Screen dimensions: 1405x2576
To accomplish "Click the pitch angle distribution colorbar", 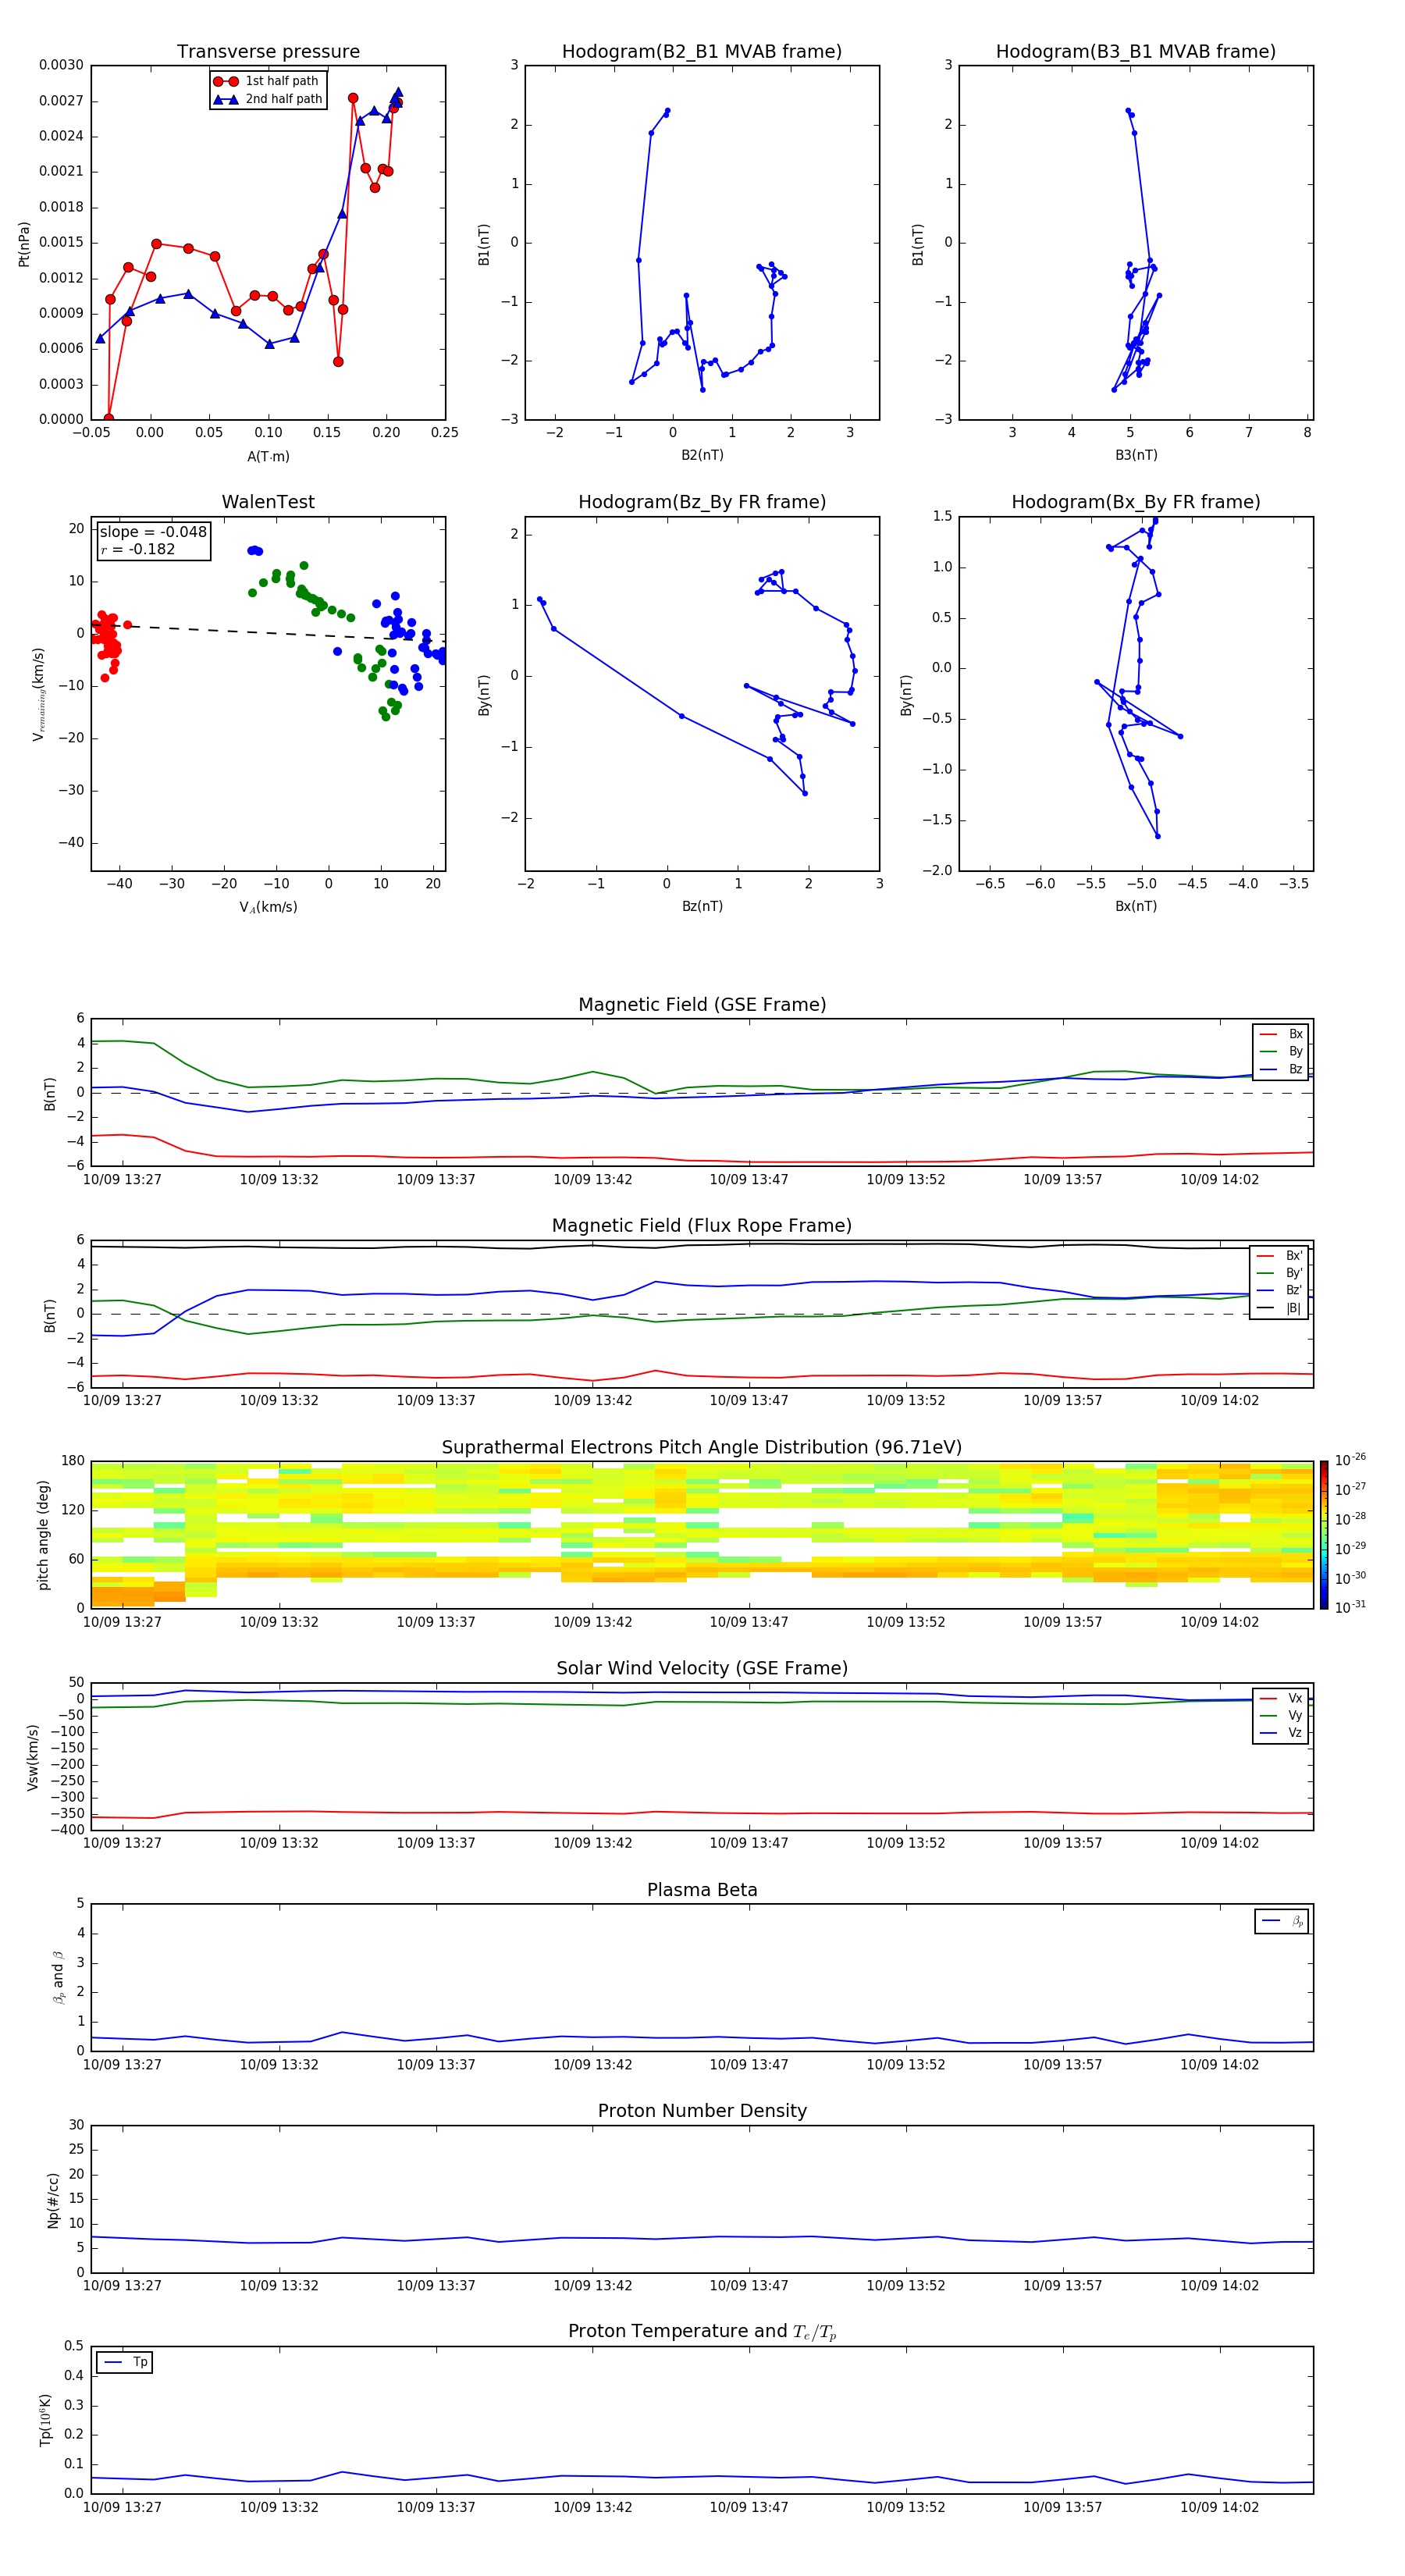I will pos(1324,1534).
